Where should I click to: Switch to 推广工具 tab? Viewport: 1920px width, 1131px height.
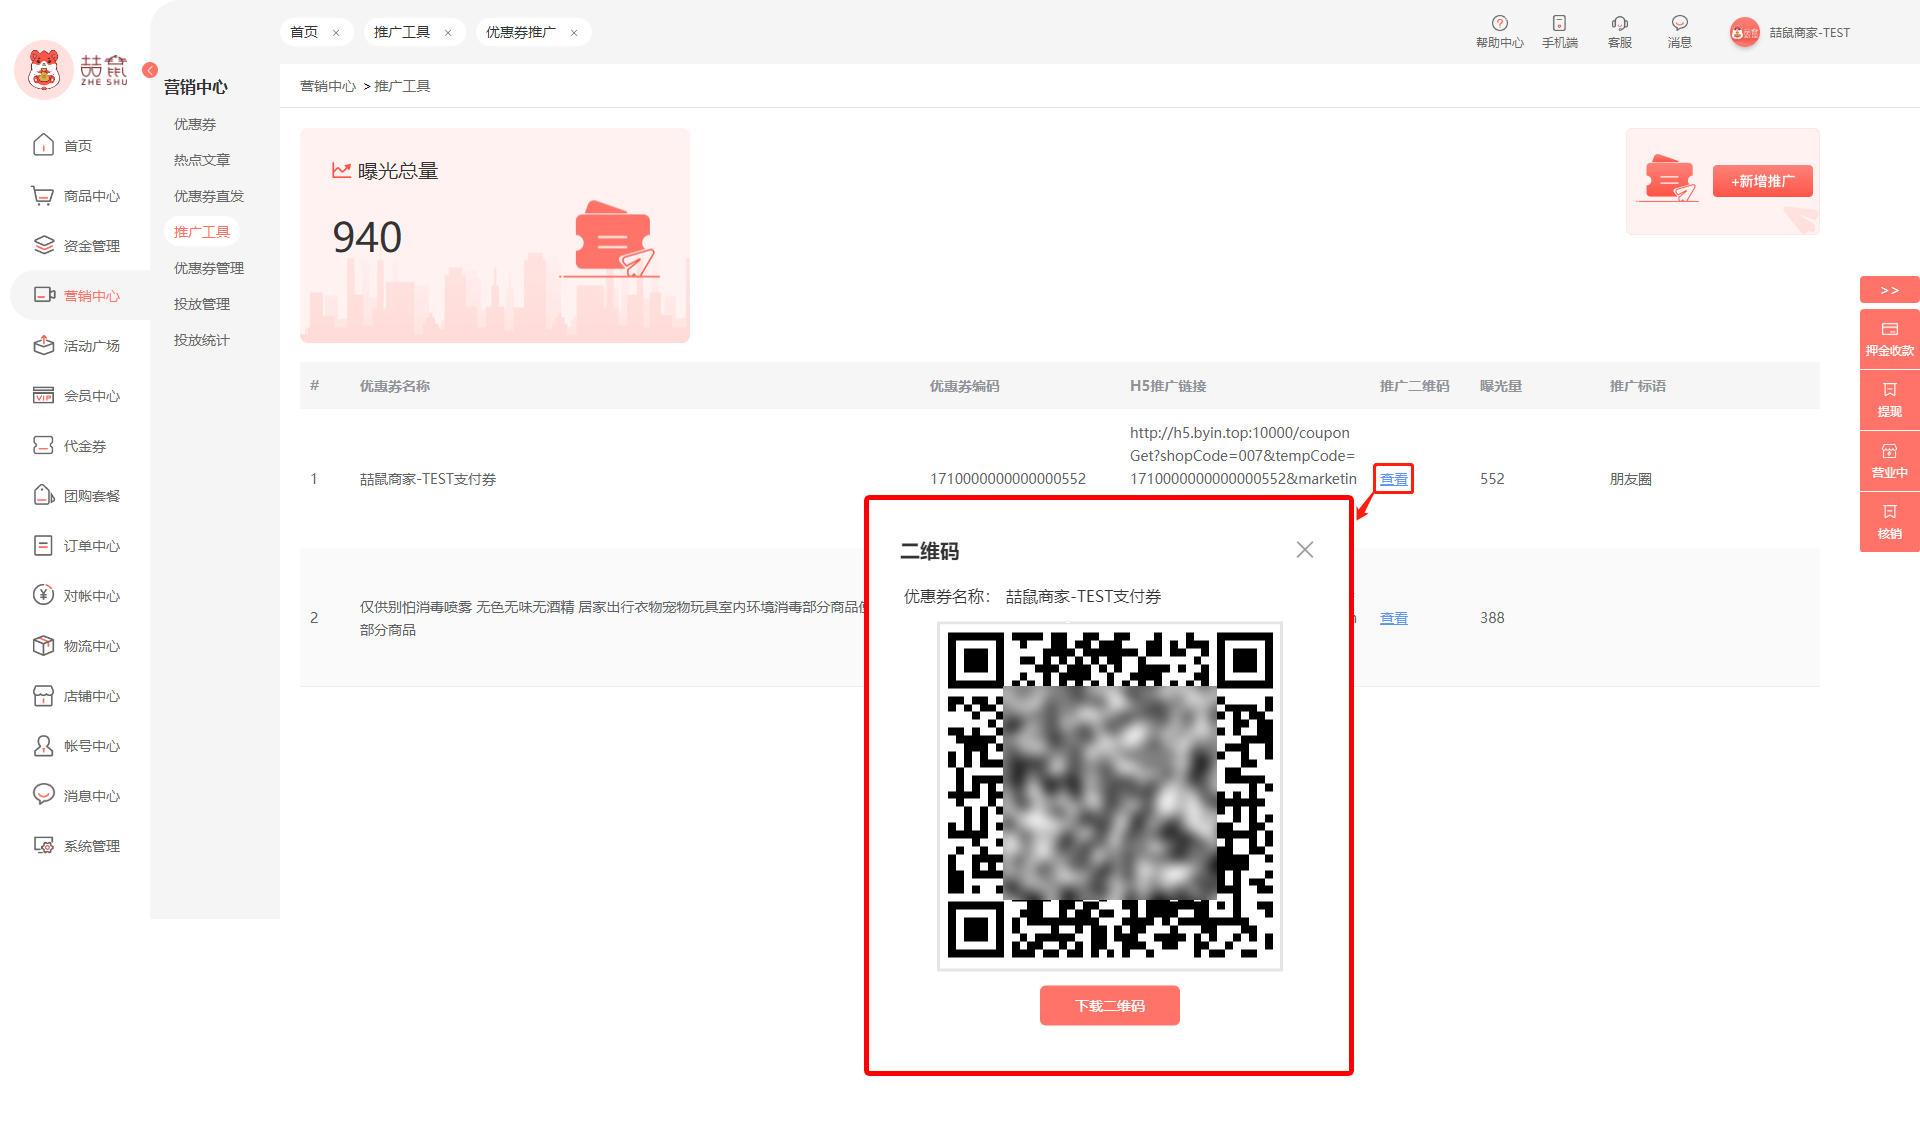(x=401, y=32)
